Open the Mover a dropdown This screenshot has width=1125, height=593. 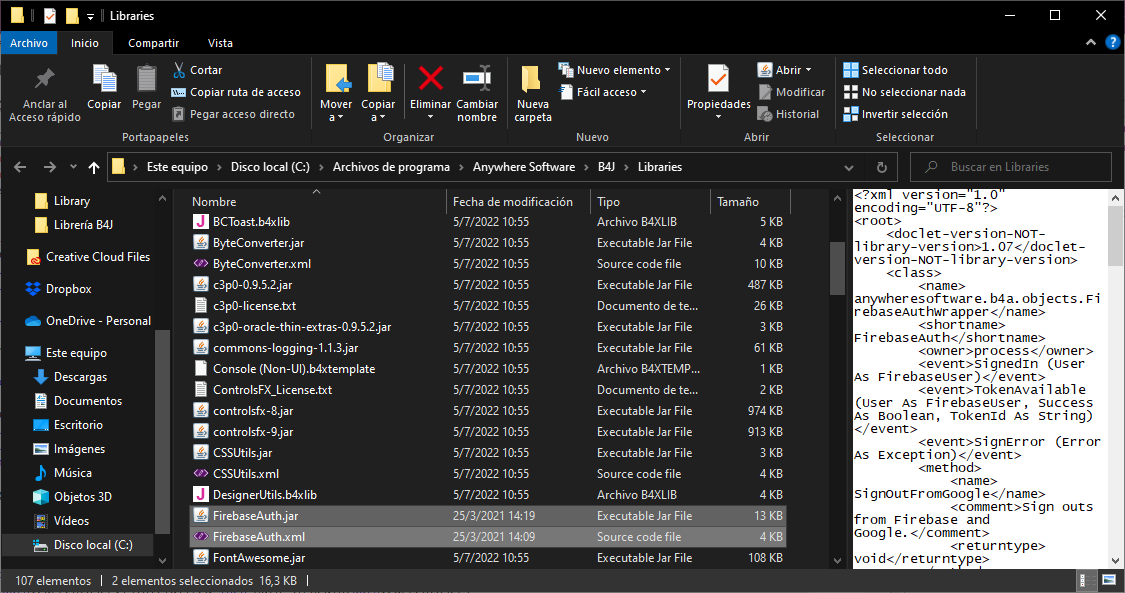click(336, 110)
